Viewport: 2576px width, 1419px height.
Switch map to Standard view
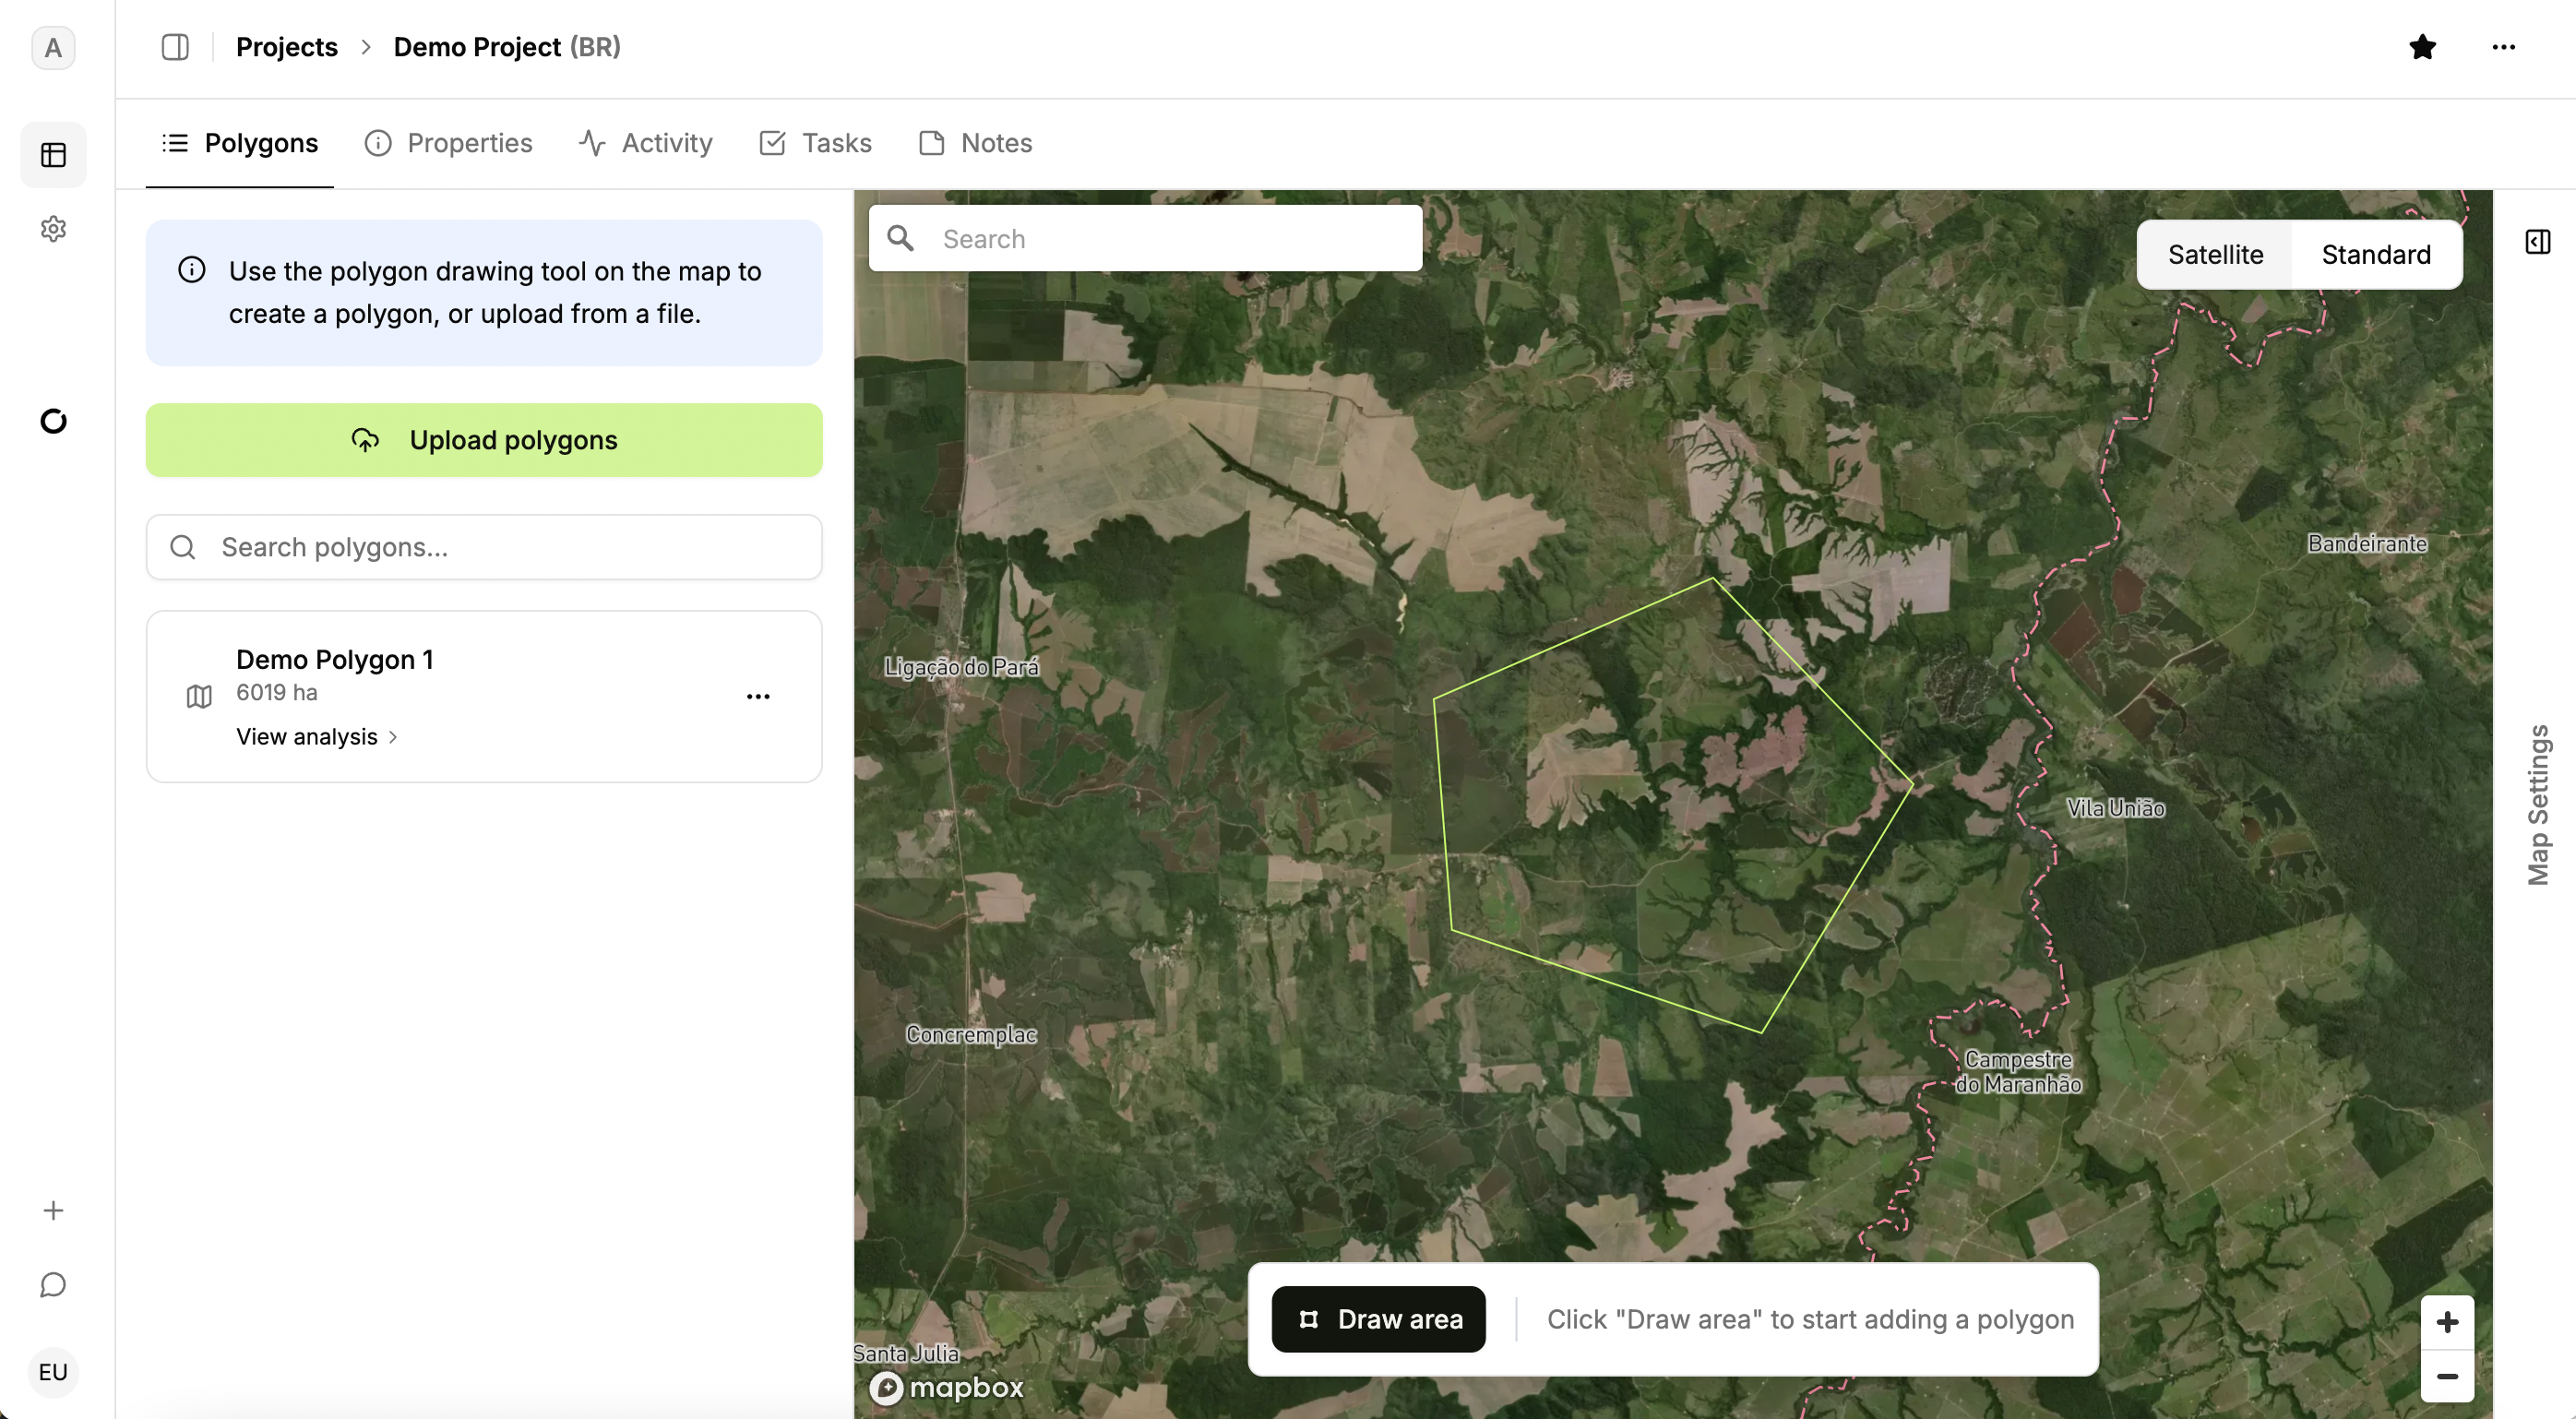coord(2375,255)
